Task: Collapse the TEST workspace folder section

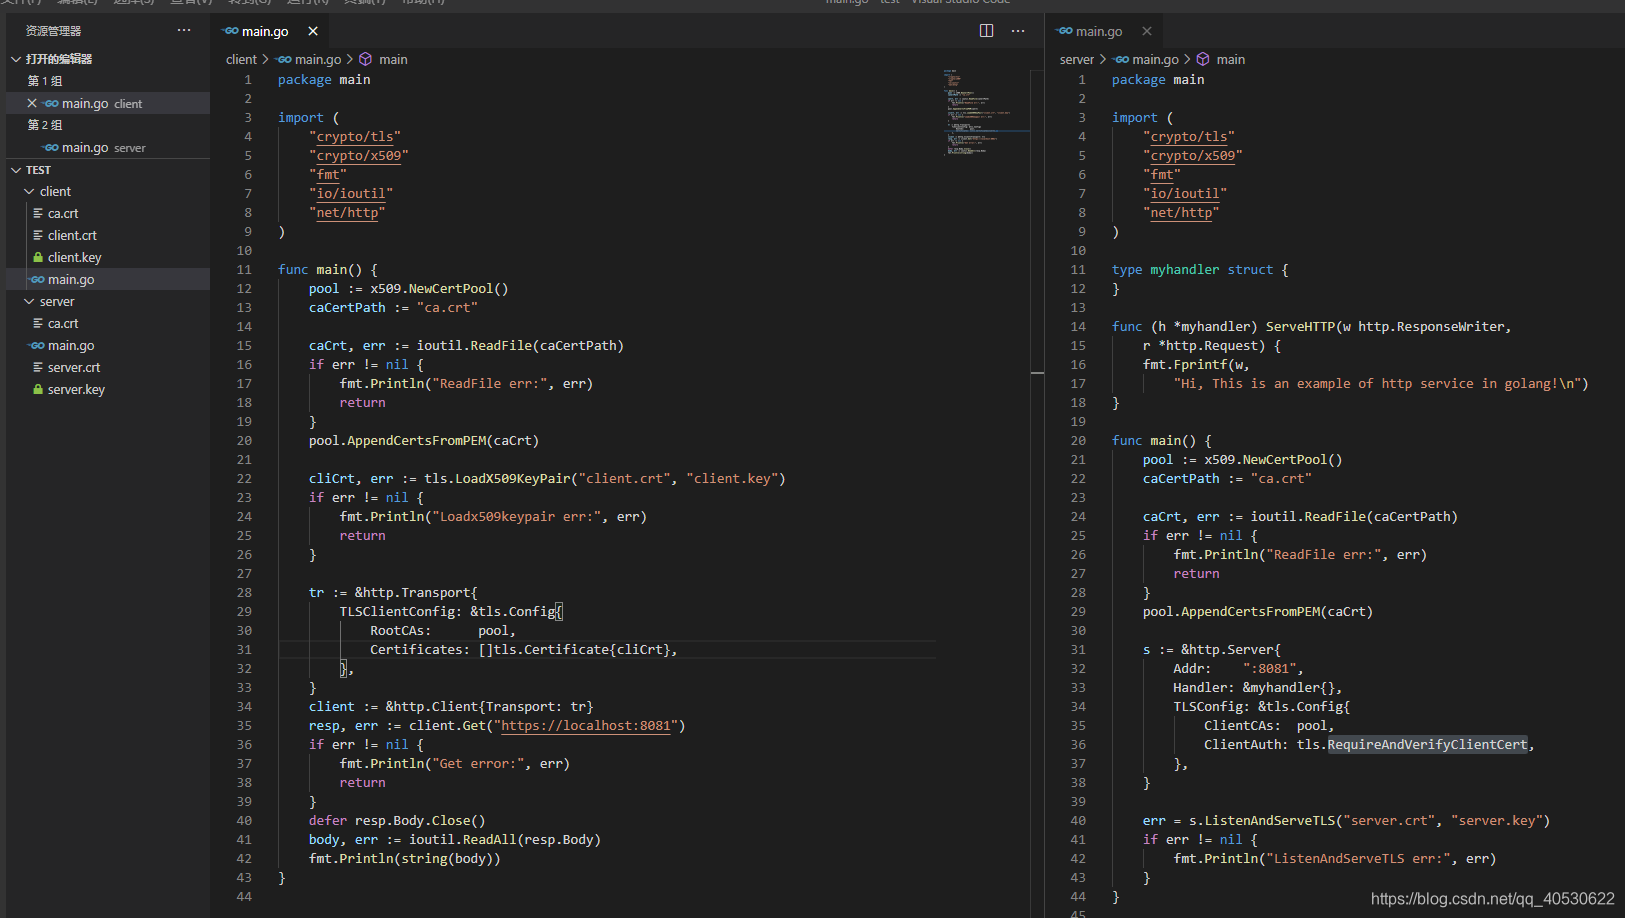Action: tap(16, 170)
